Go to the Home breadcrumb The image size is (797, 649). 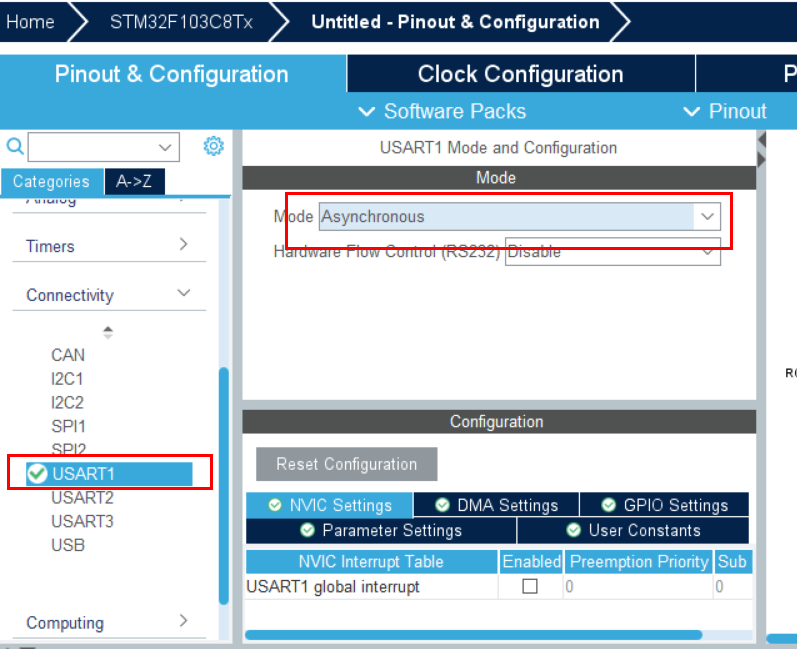click(30, 22)
